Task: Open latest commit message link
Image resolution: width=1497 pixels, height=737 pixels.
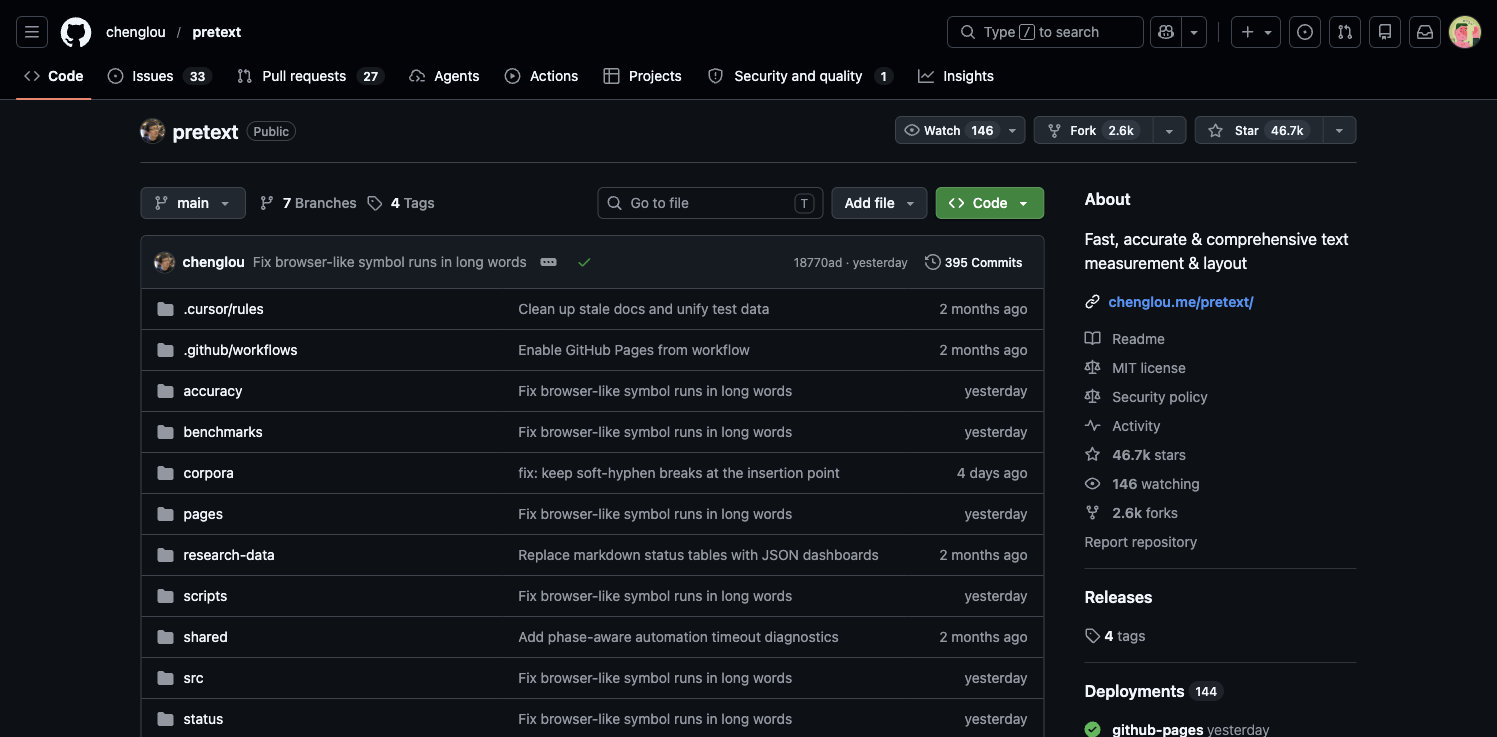Action: pos(390,262)
